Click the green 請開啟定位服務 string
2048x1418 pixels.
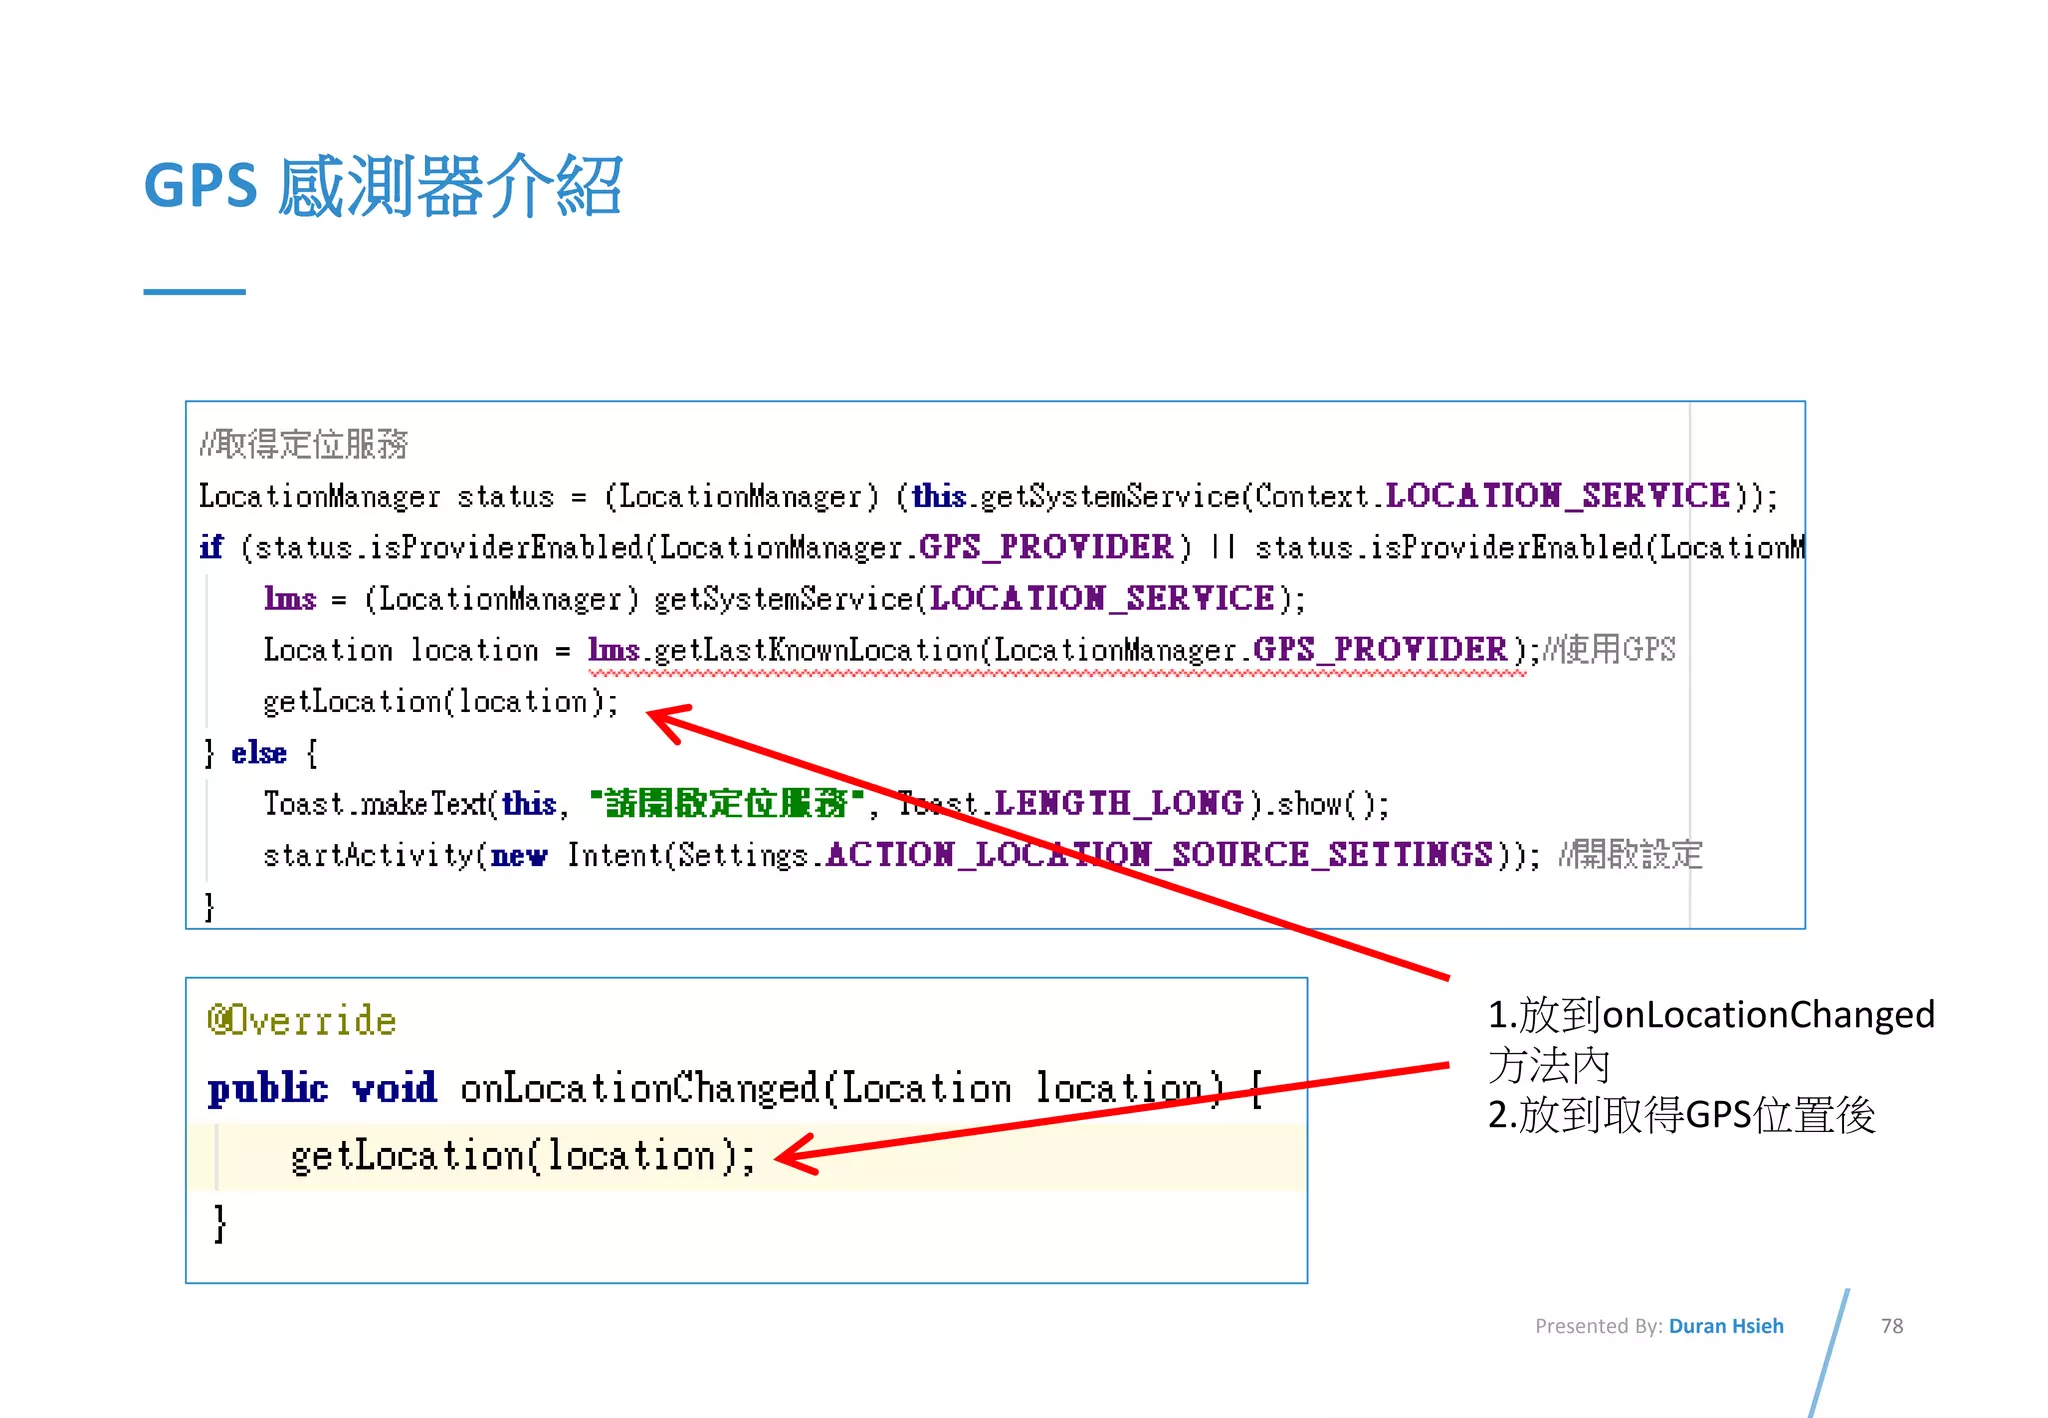tap(726, 803)
